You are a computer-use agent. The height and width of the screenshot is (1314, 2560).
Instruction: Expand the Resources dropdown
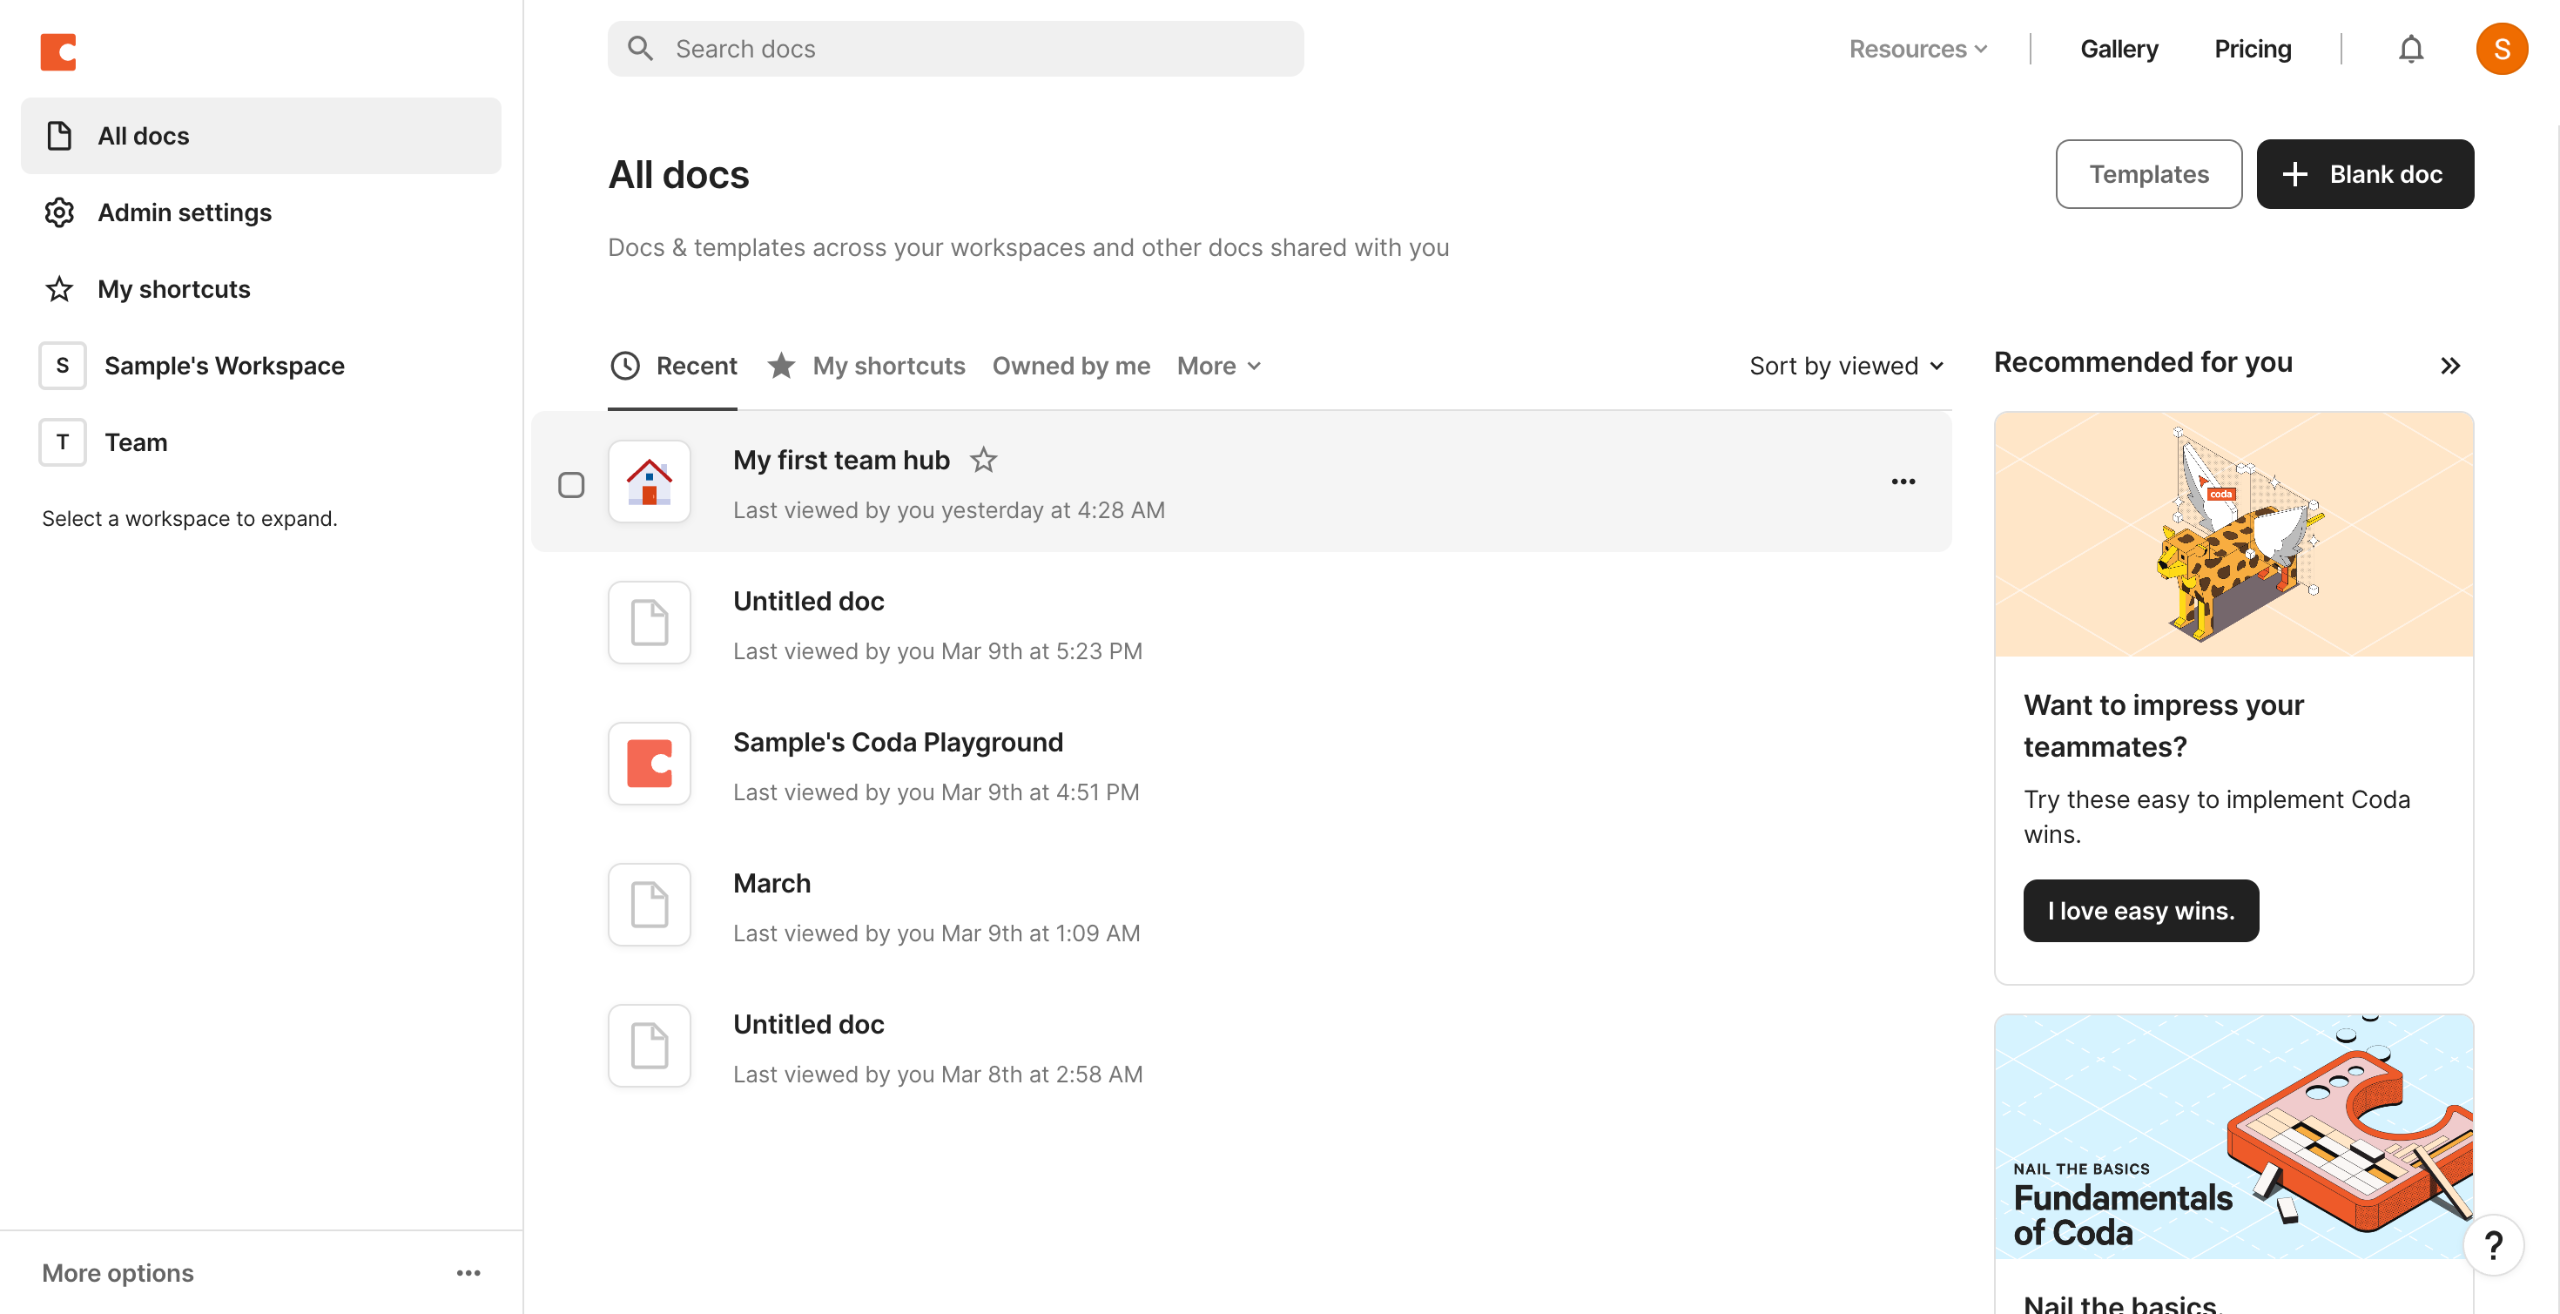[x=1917, y=49]
